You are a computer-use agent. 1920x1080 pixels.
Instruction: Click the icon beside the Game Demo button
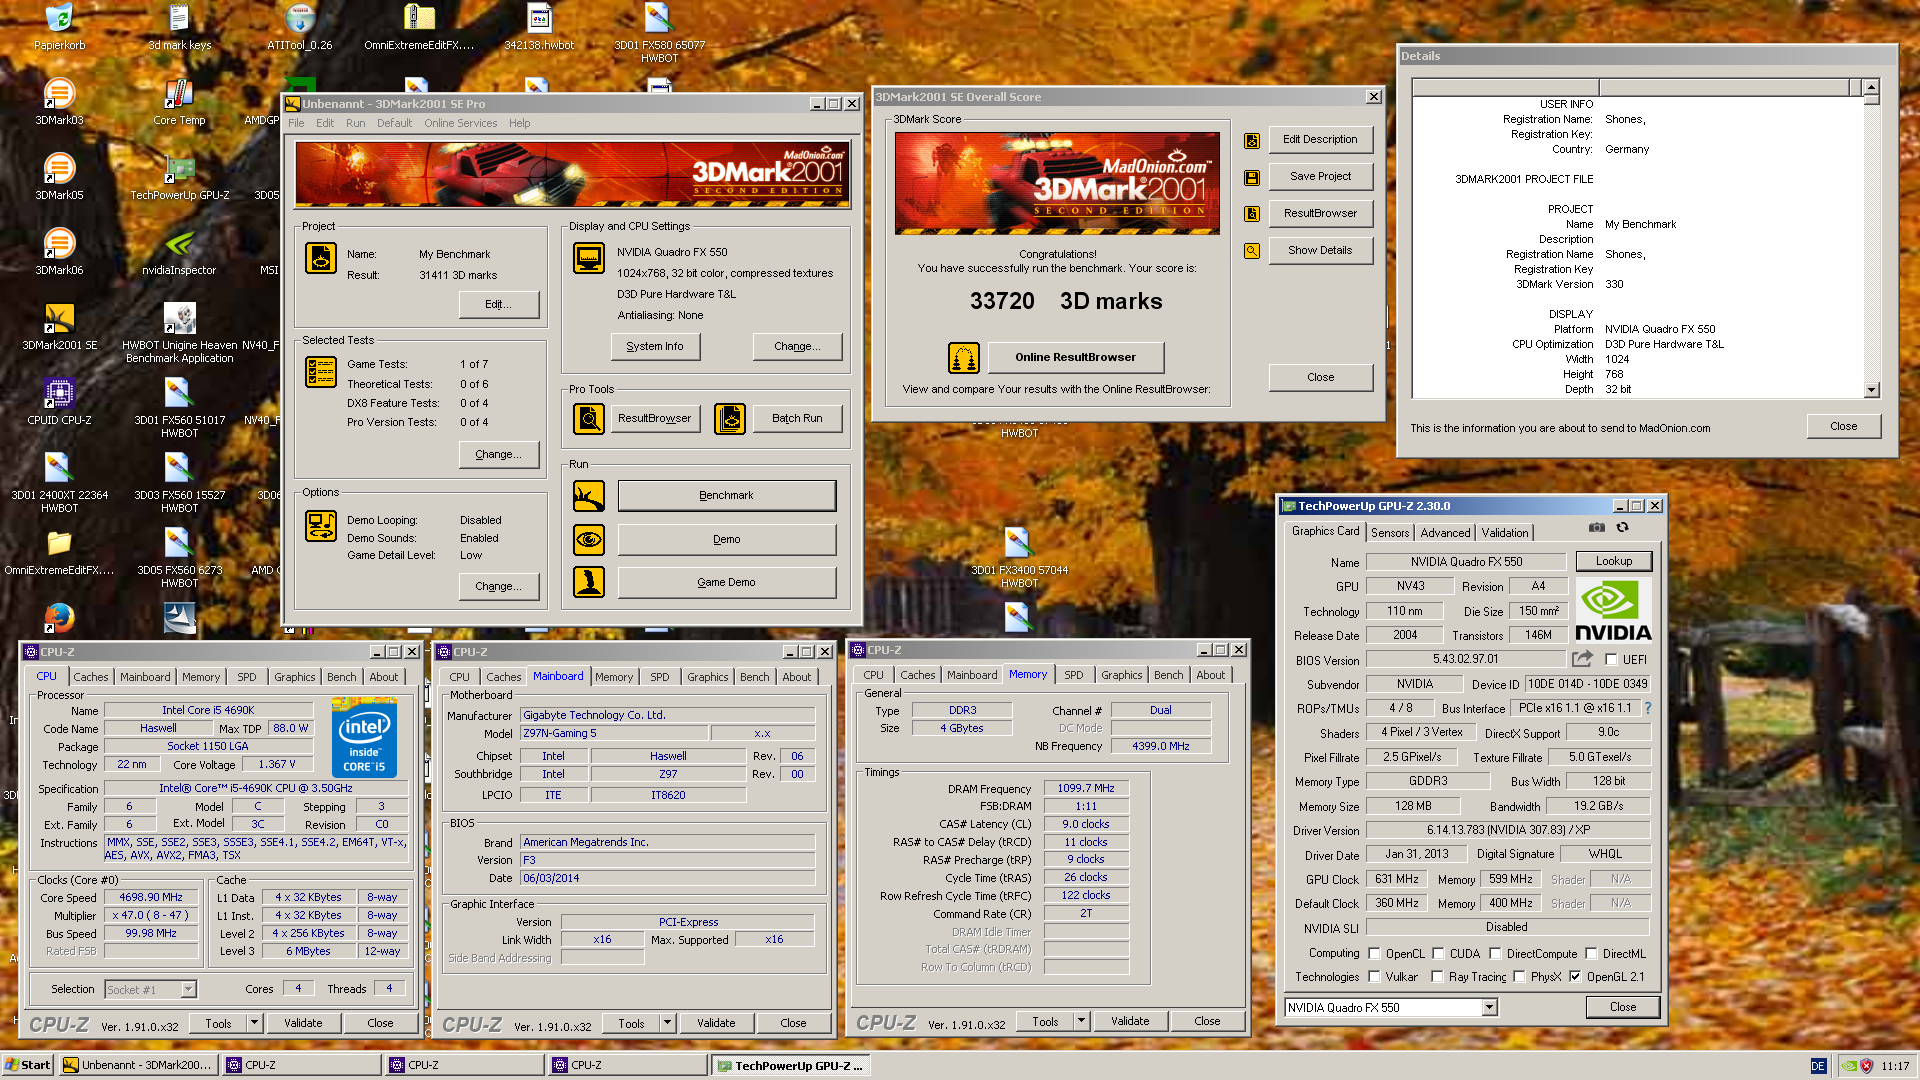click(588, 582)
